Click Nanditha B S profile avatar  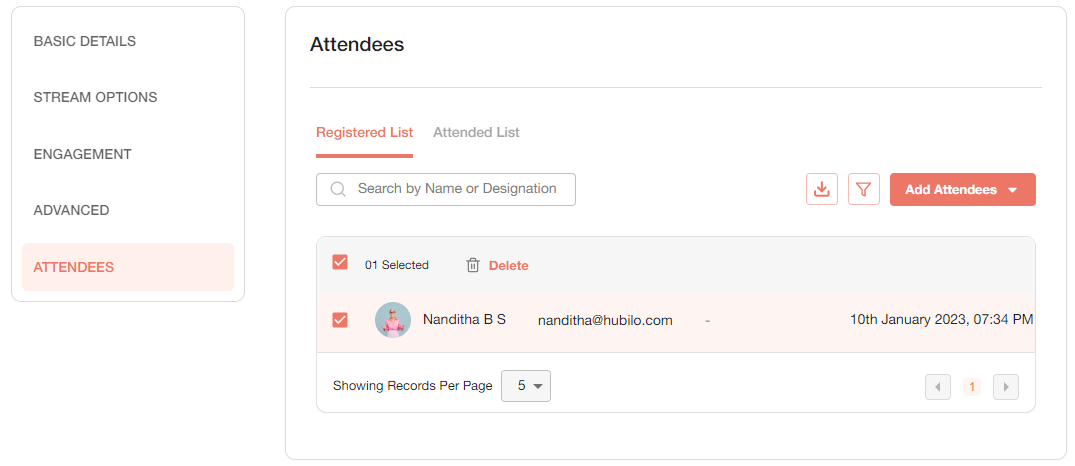[x=393, y=320]
